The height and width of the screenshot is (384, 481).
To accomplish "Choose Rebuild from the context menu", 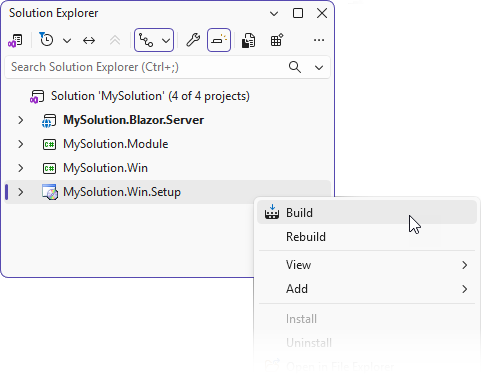I will [367, 237].
